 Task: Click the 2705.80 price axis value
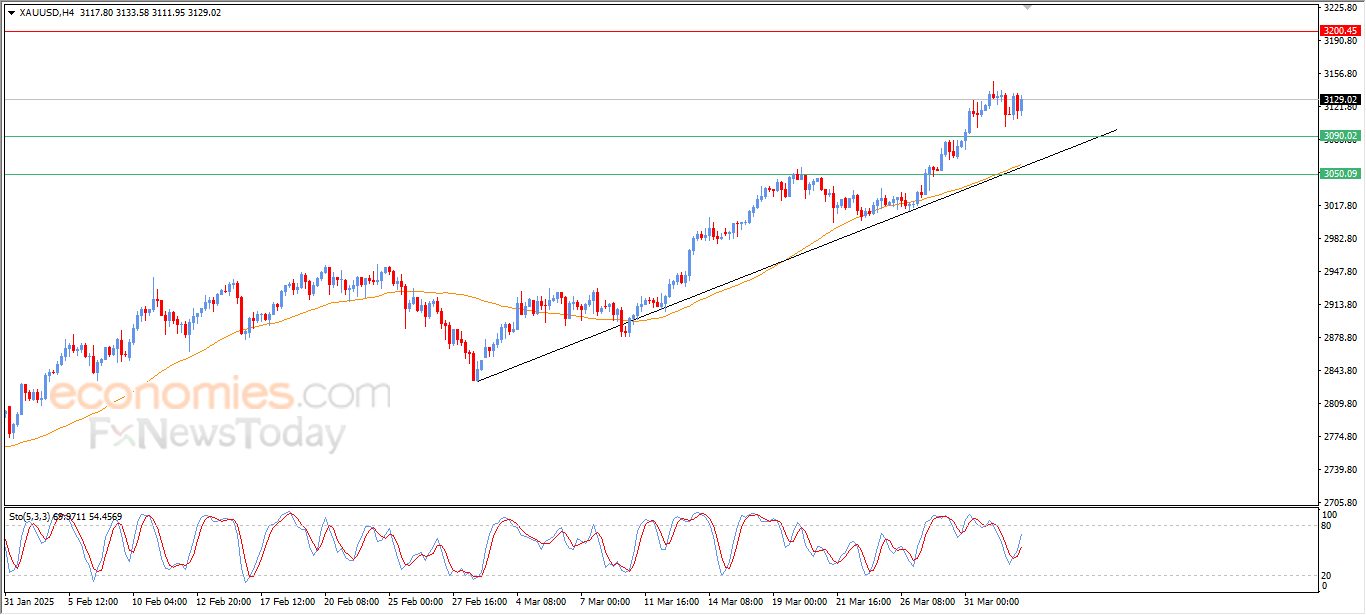1340,503
